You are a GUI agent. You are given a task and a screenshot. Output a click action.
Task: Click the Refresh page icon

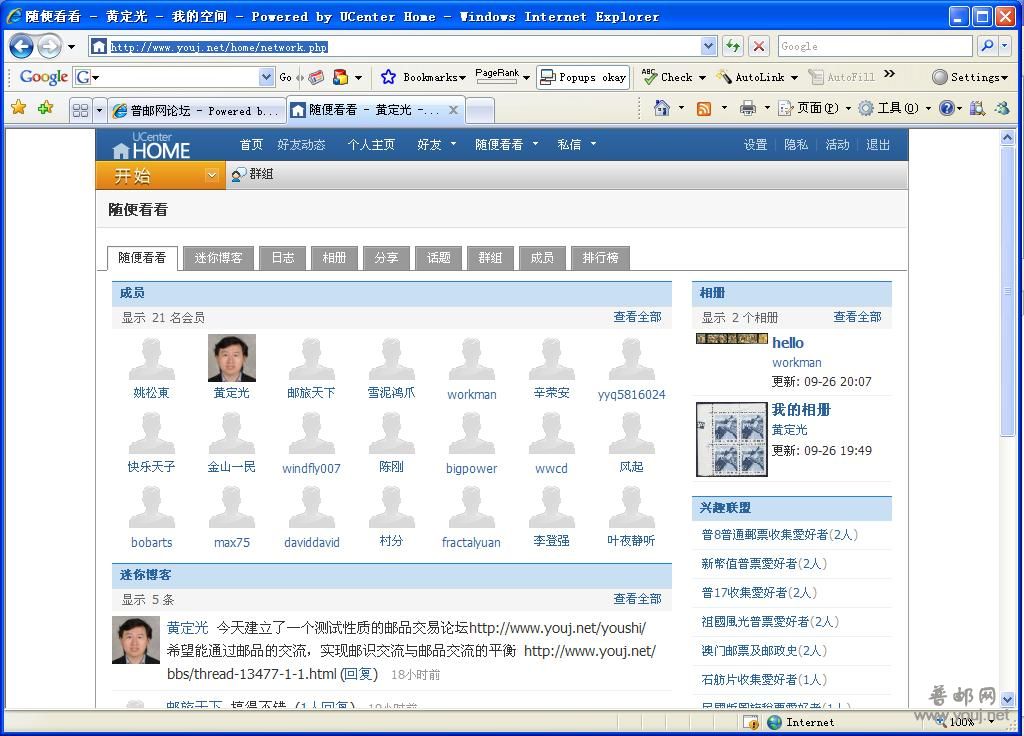(733, 46)
